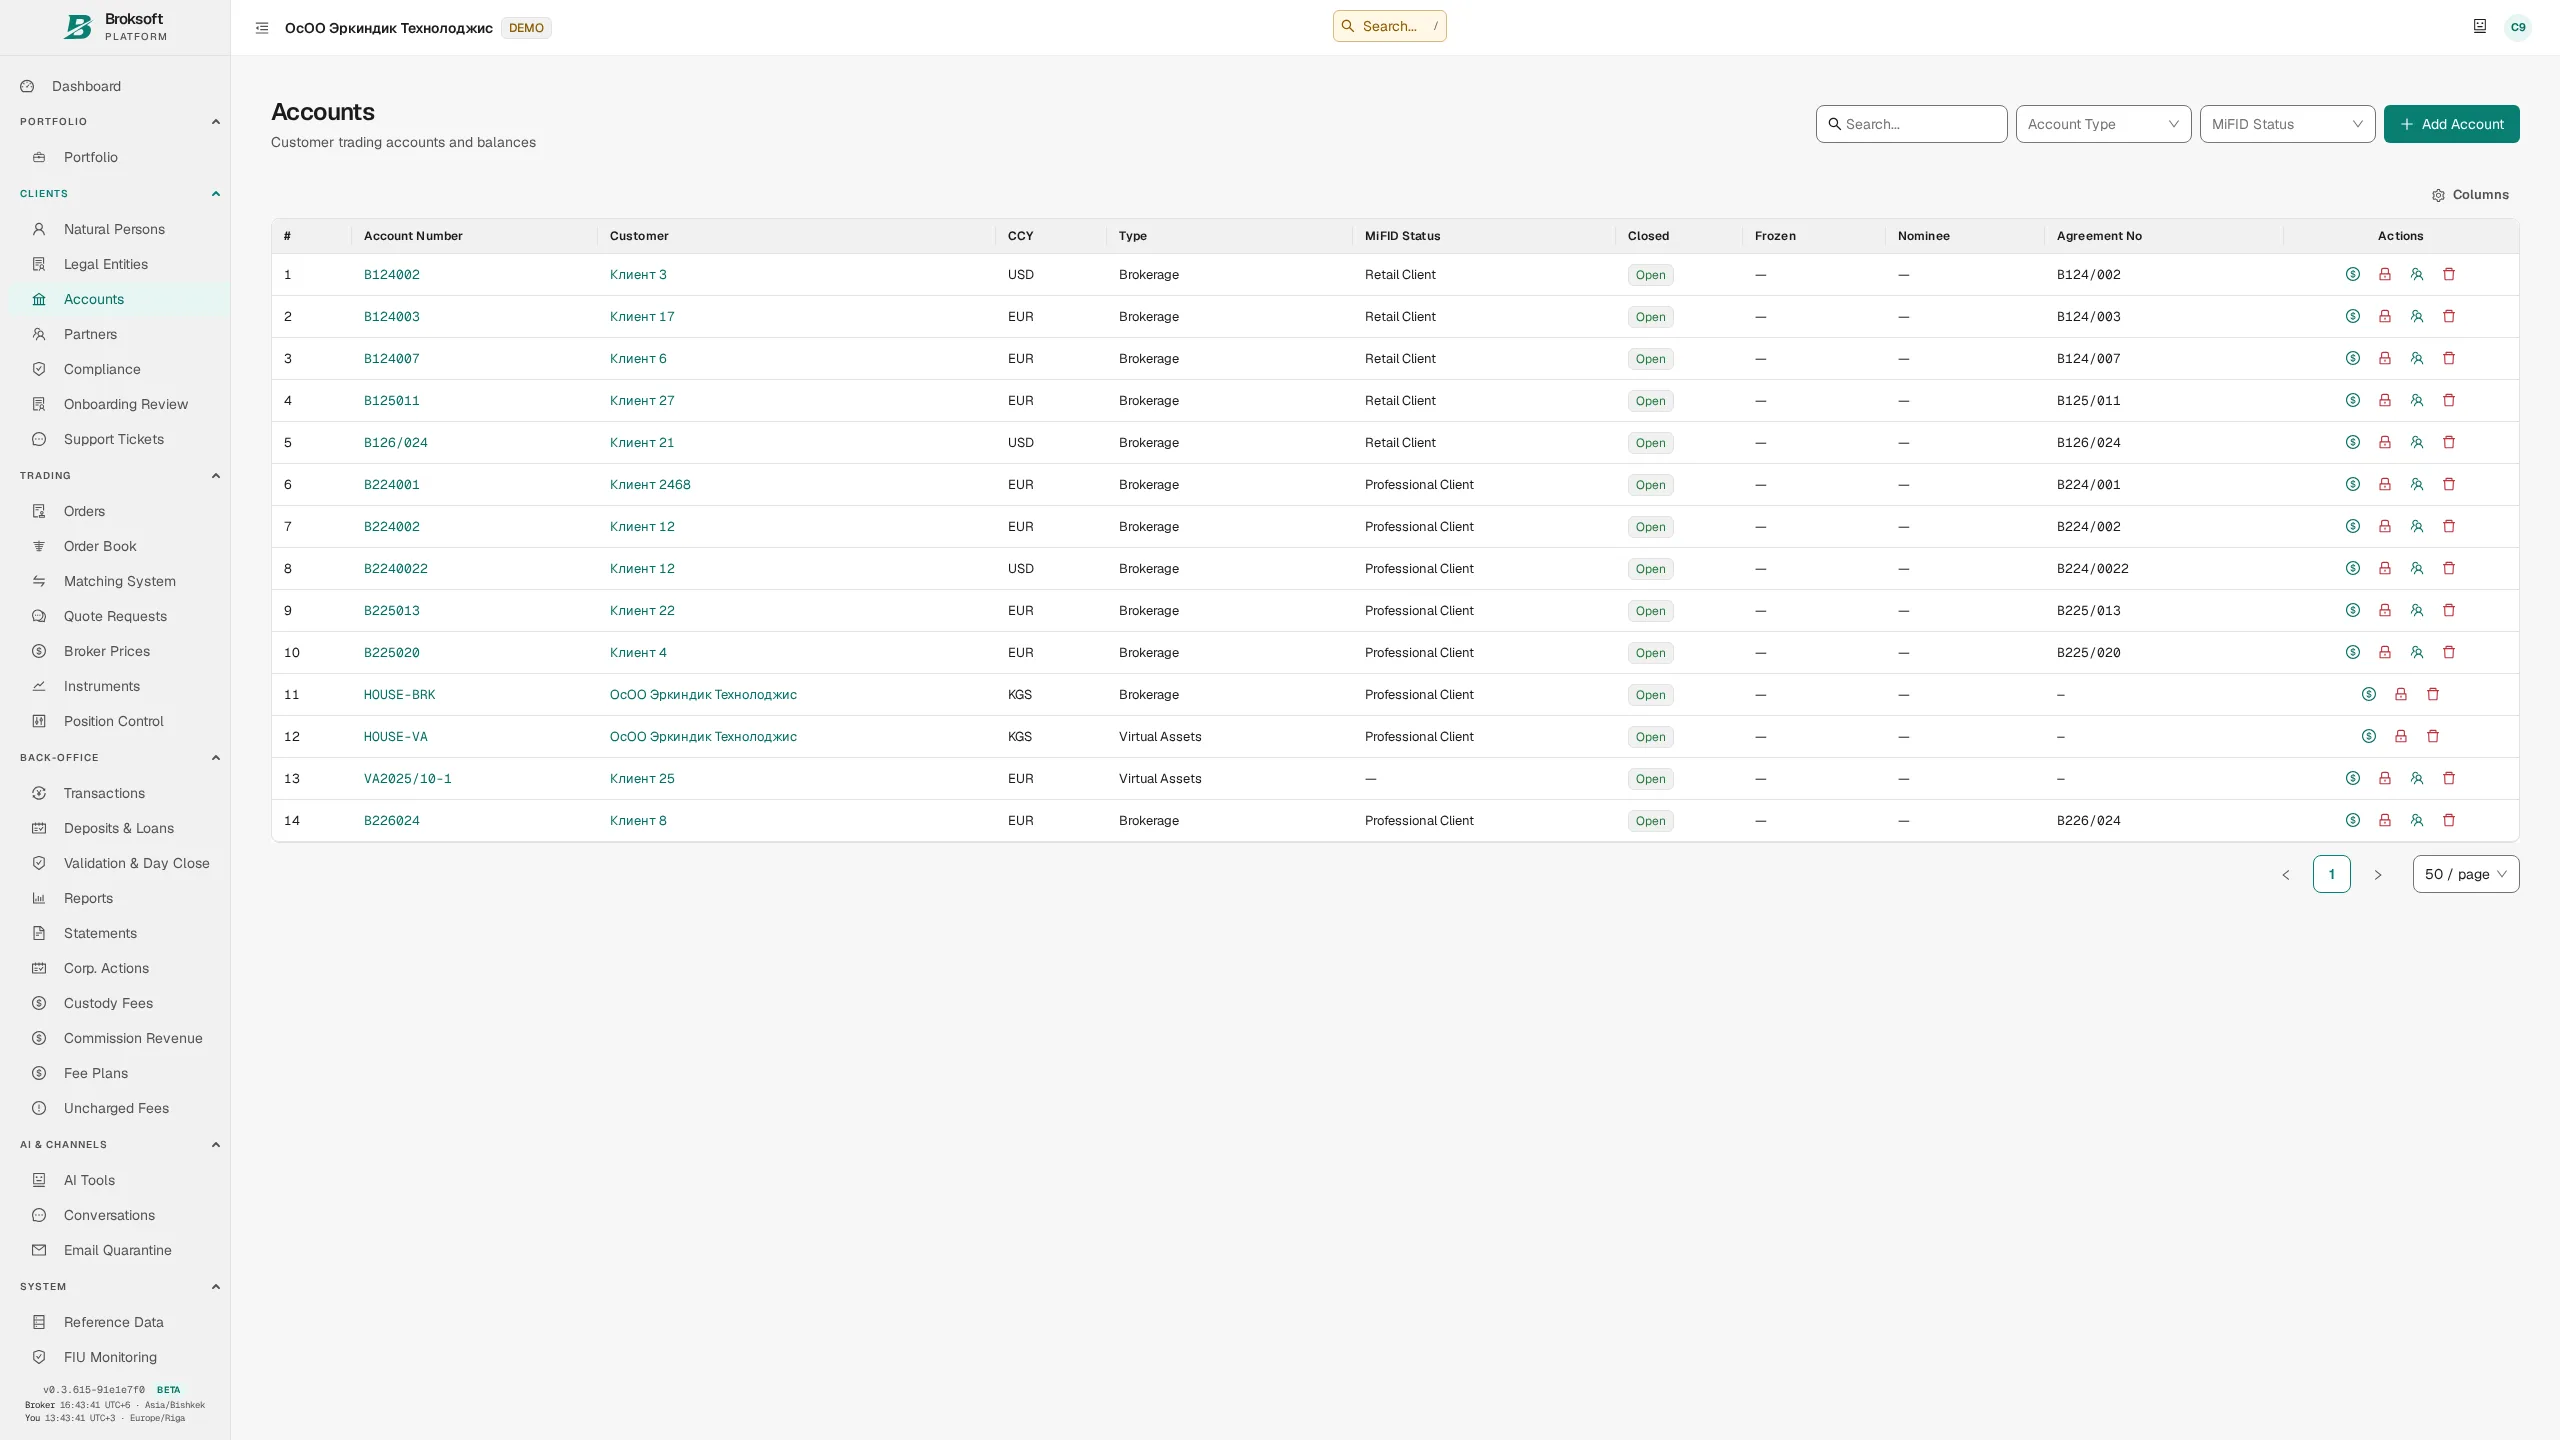The width and height of the screenshot is (2560, 1440).
Task: Click the dollar balance icon for account B124002
Action: pyautogui.click(x=2352, y=274)
